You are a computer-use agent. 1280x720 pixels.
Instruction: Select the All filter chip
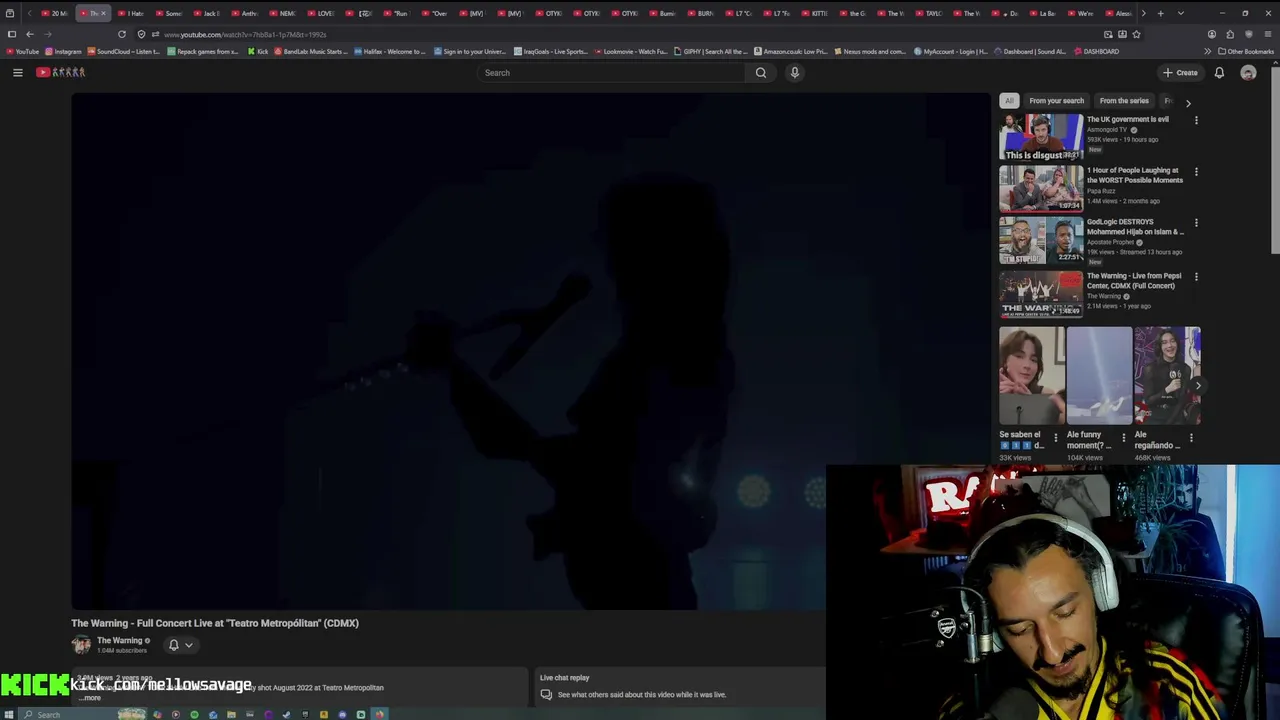tap(1009, 101)
